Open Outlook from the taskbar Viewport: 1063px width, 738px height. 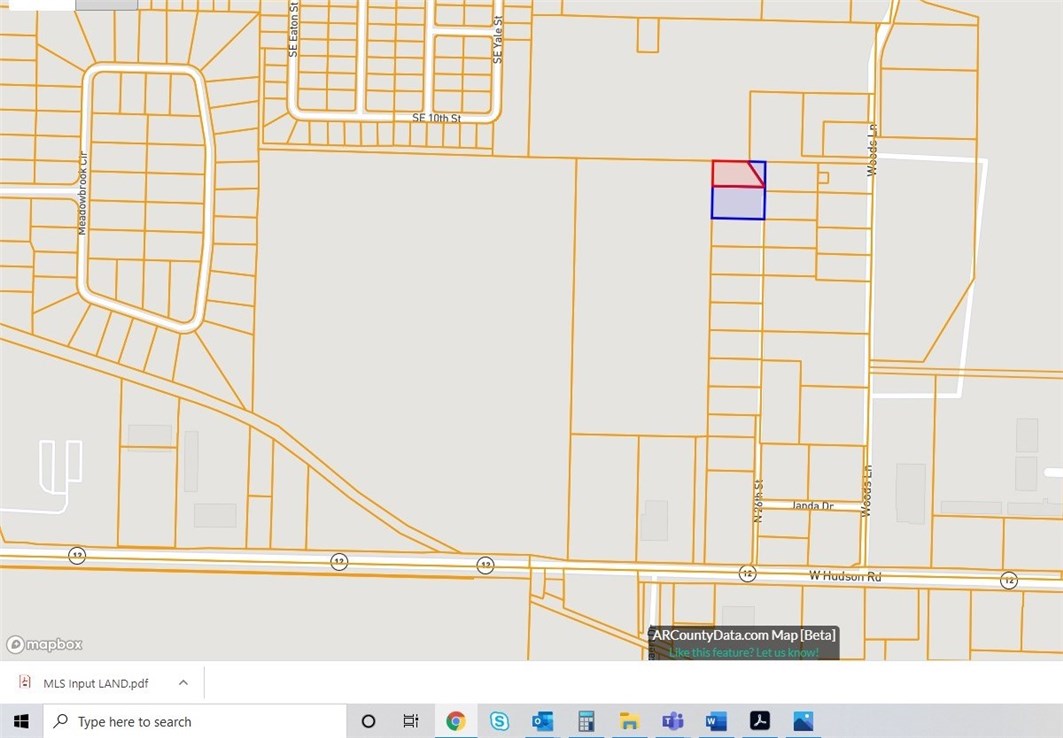[x=543, y=721]
